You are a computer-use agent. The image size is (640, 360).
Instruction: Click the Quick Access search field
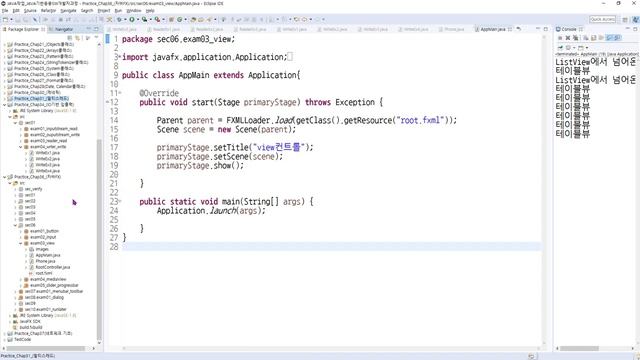coord(602,19)
